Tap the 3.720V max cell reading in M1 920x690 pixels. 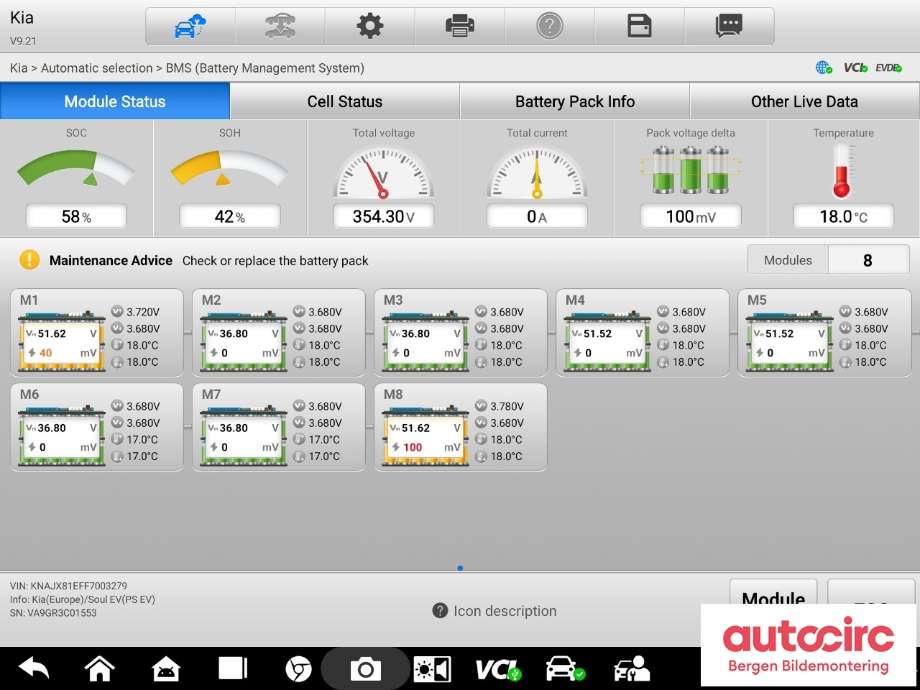pyautogui.click(x=143, y=312)
